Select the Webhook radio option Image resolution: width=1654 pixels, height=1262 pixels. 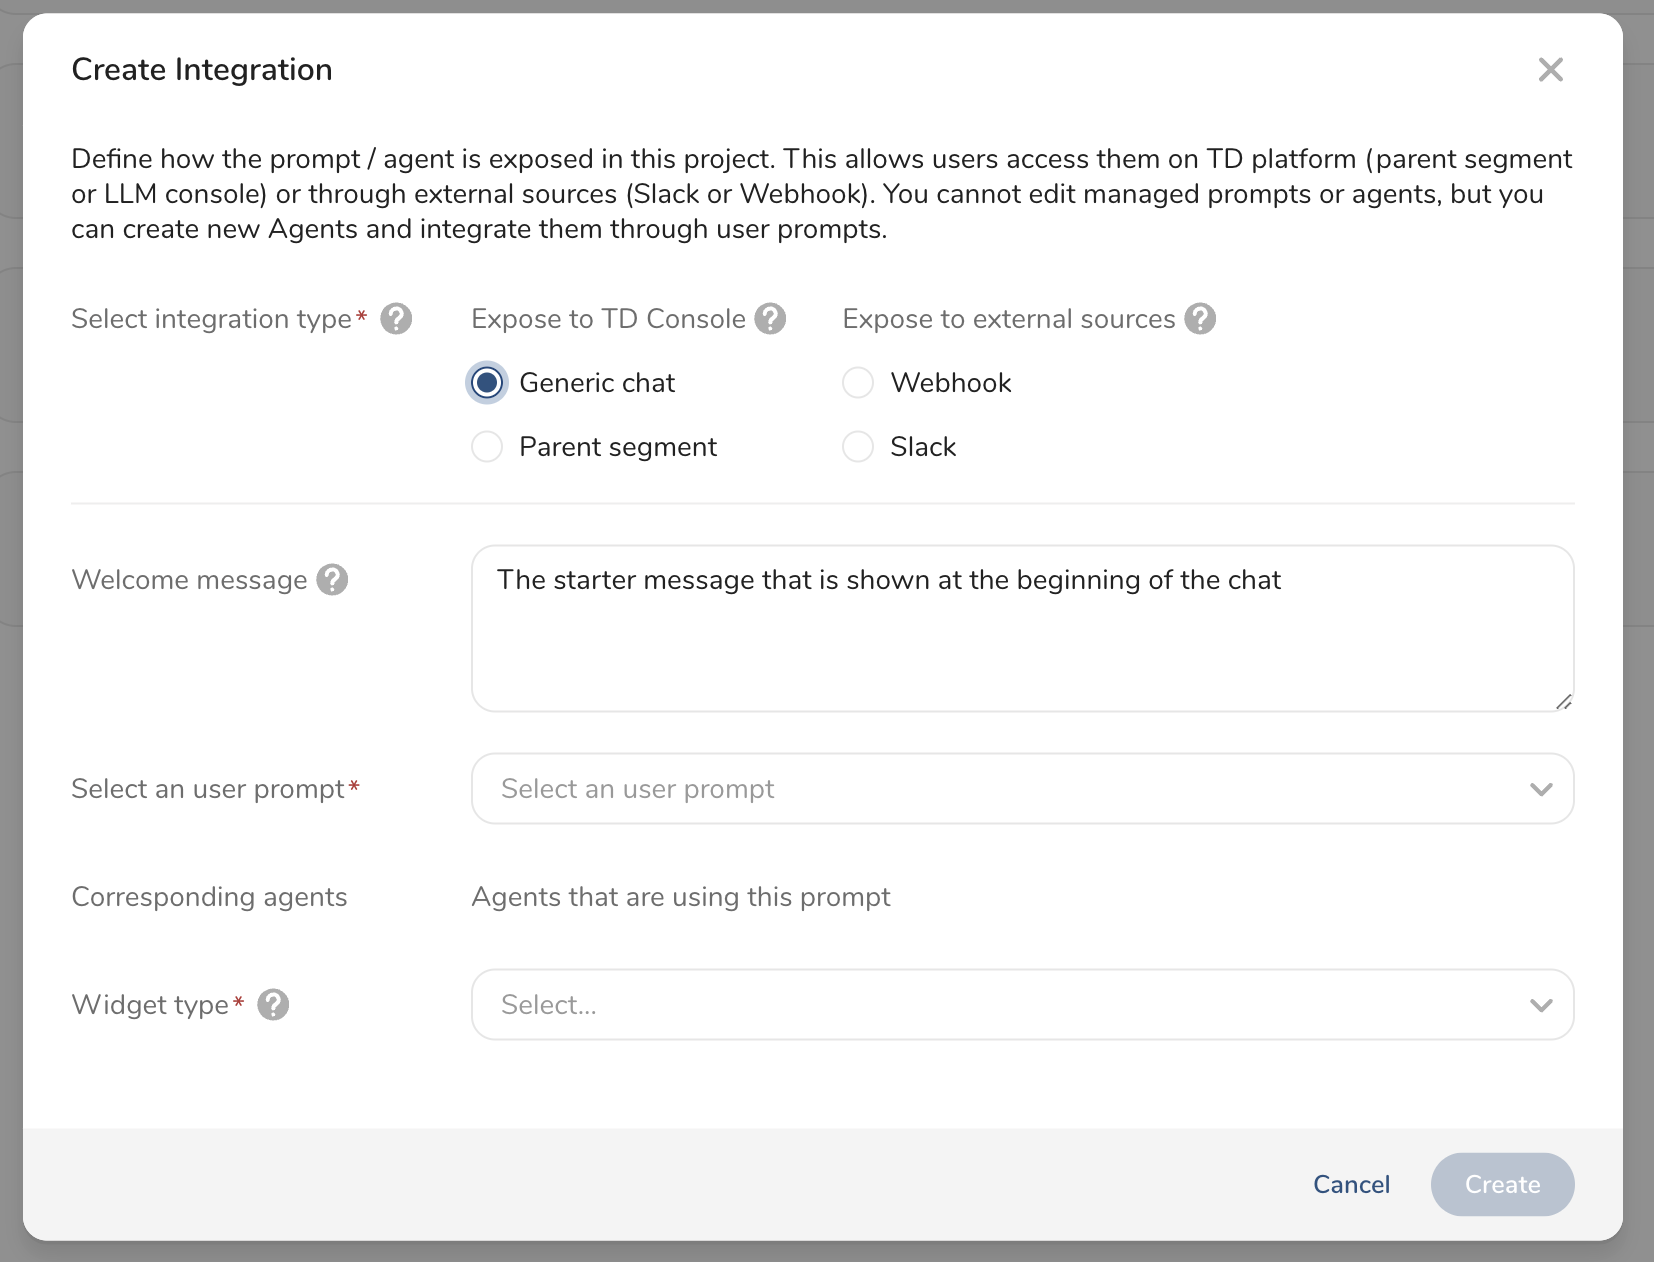[x=858, y=383]
